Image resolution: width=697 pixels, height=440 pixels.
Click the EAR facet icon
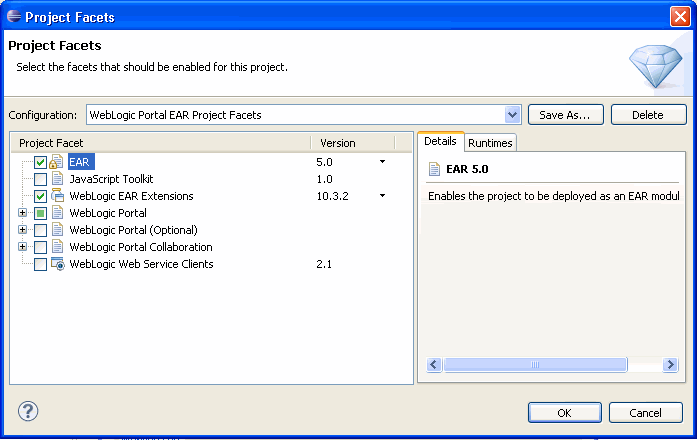[56, 162]
